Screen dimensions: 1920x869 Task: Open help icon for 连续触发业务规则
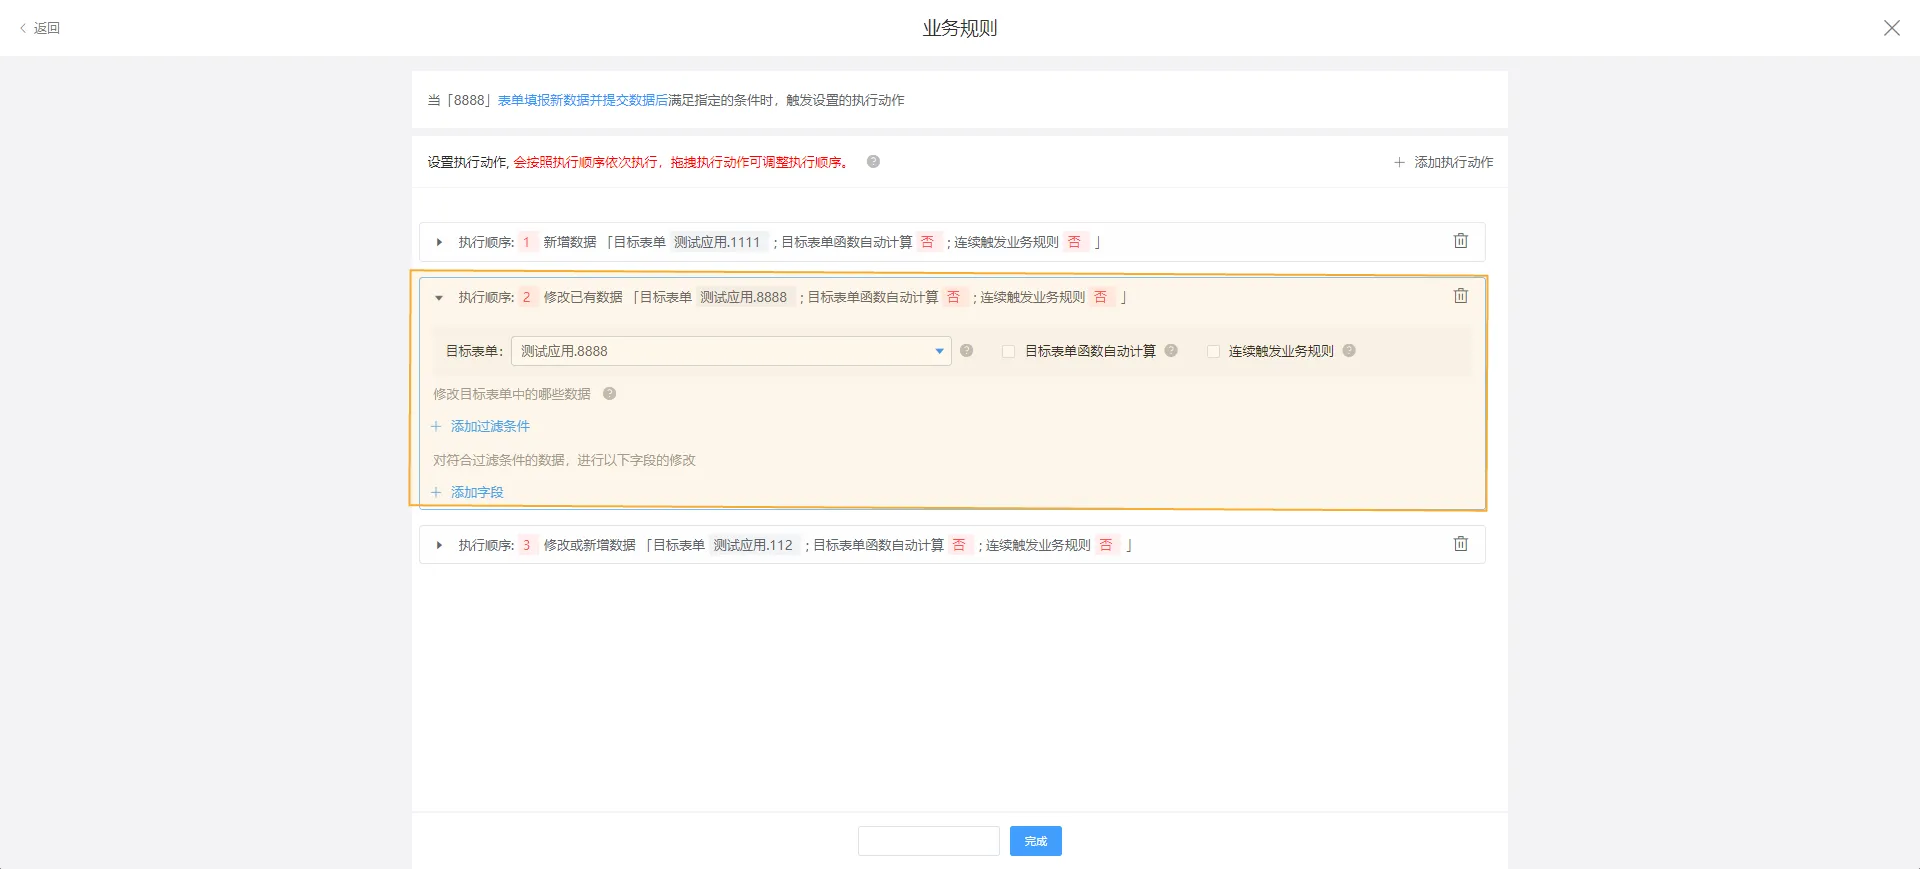pos(1349,351)
